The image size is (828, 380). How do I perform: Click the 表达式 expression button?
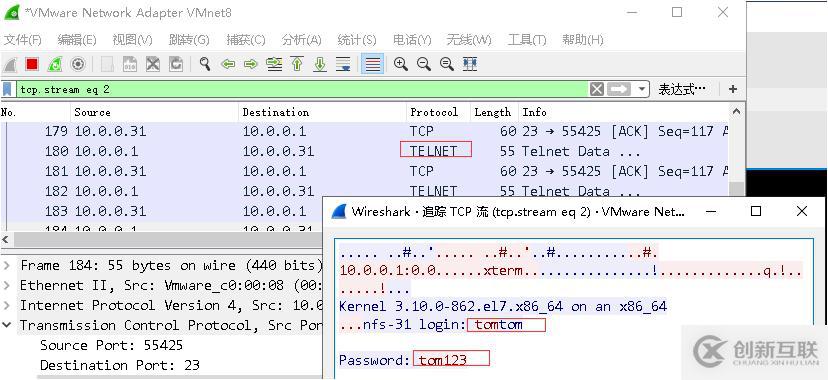pos(682,89)
